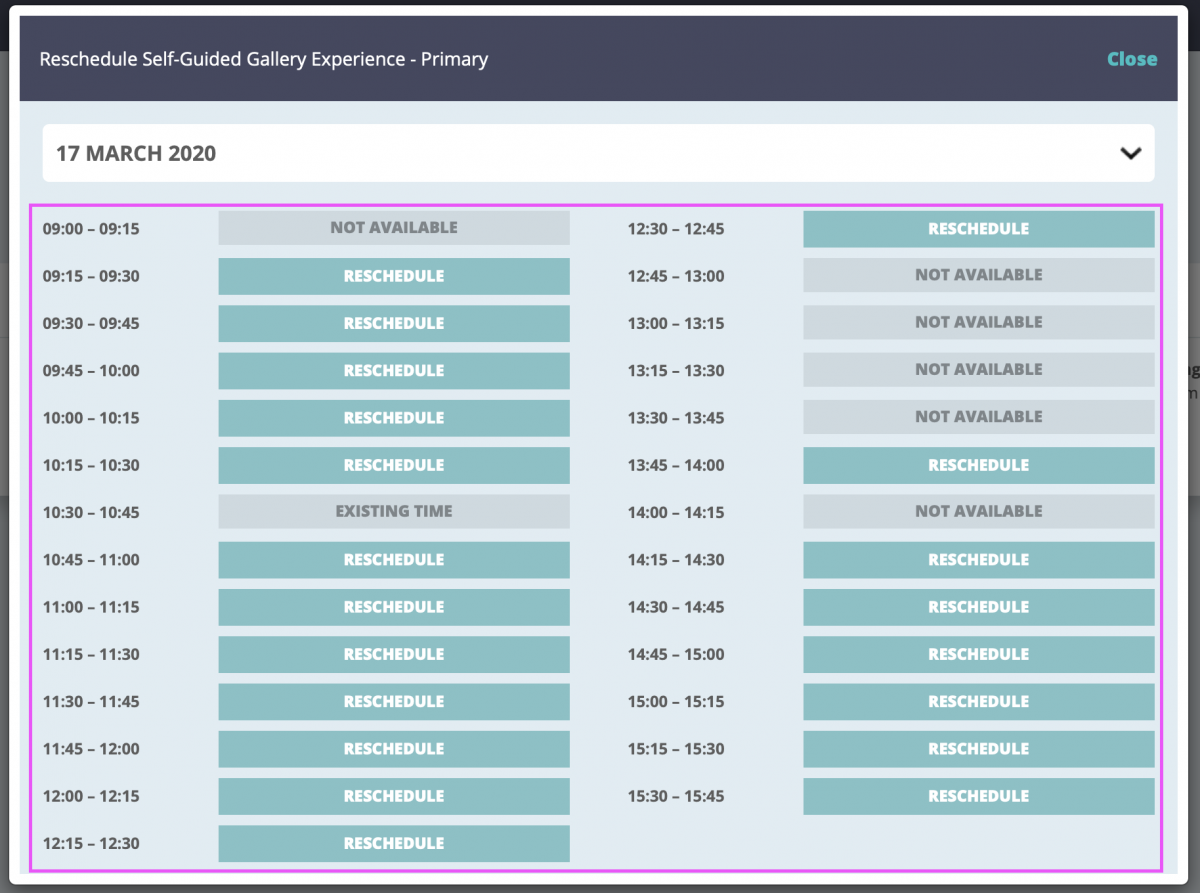Viewport: 1200px width, 893px height.
Task: Reschedule to the 12:15 – 12:30 slot
Action: click(394, 844)
